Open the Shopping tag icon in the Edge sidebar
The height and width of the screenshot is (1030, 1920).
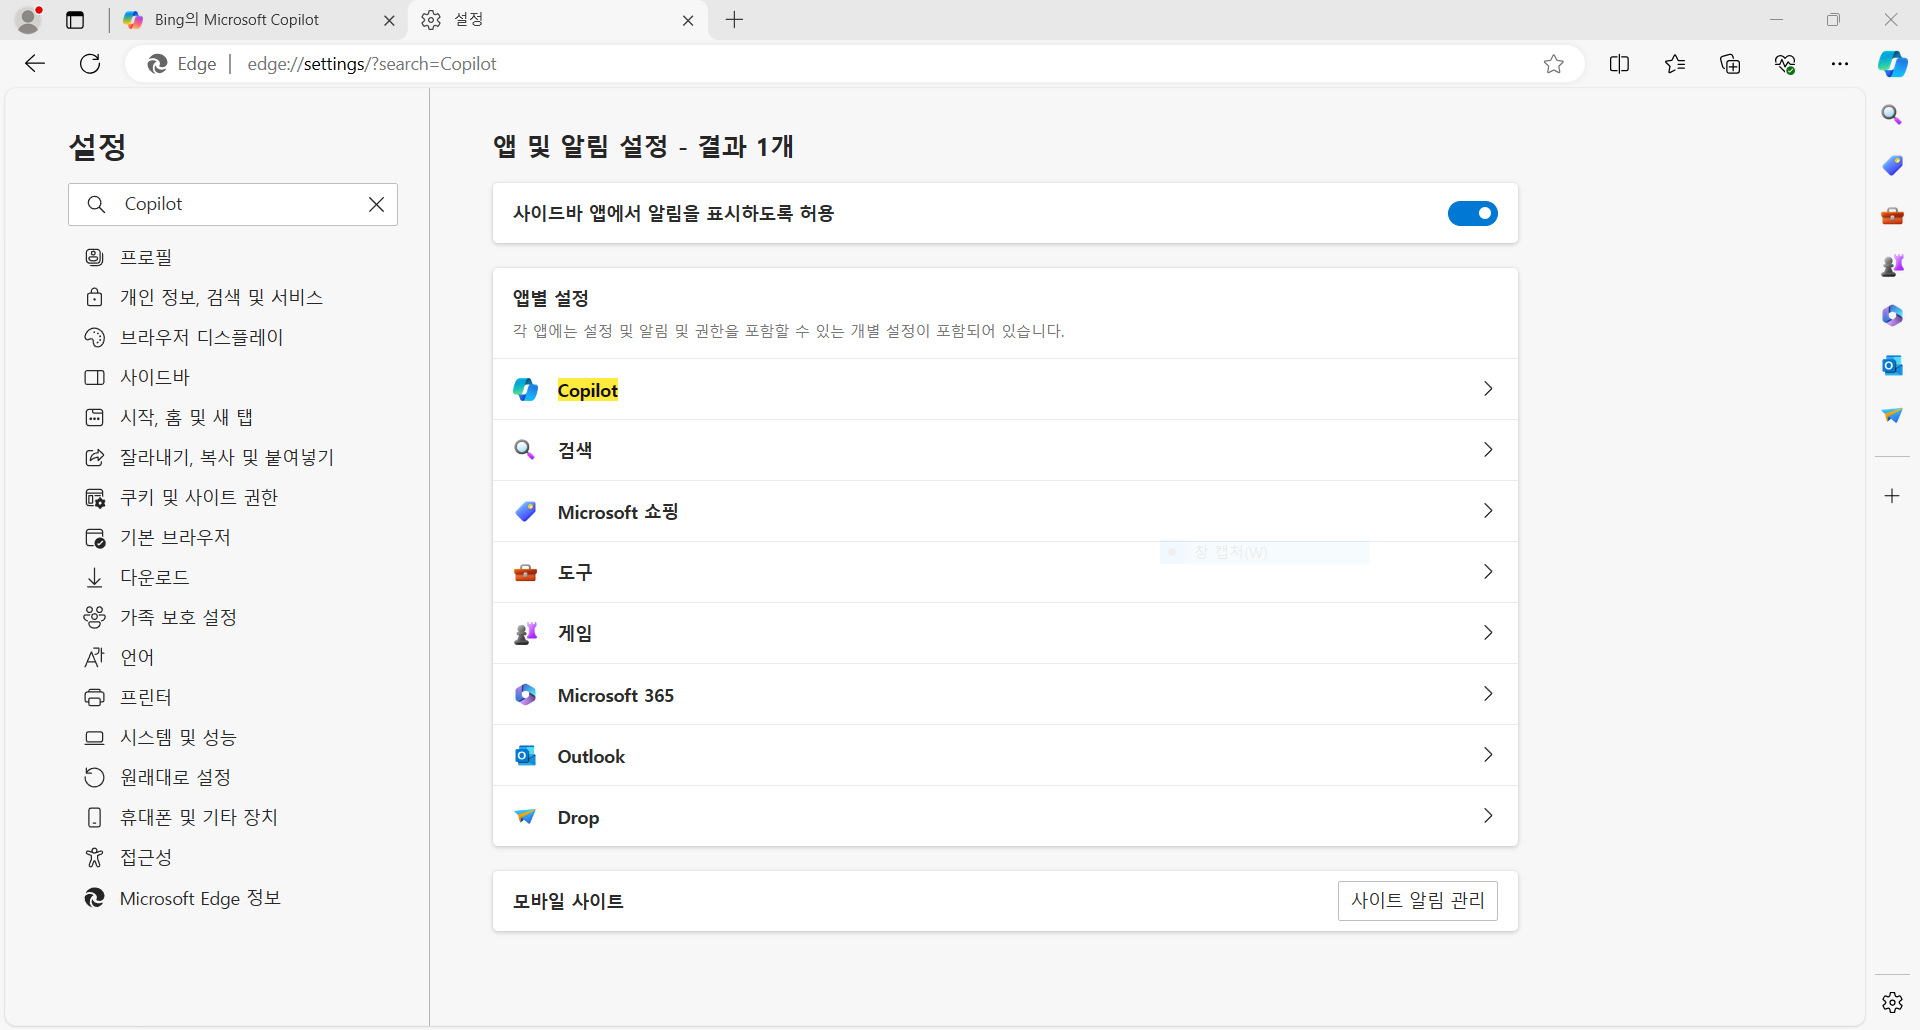coord(1892,165)
